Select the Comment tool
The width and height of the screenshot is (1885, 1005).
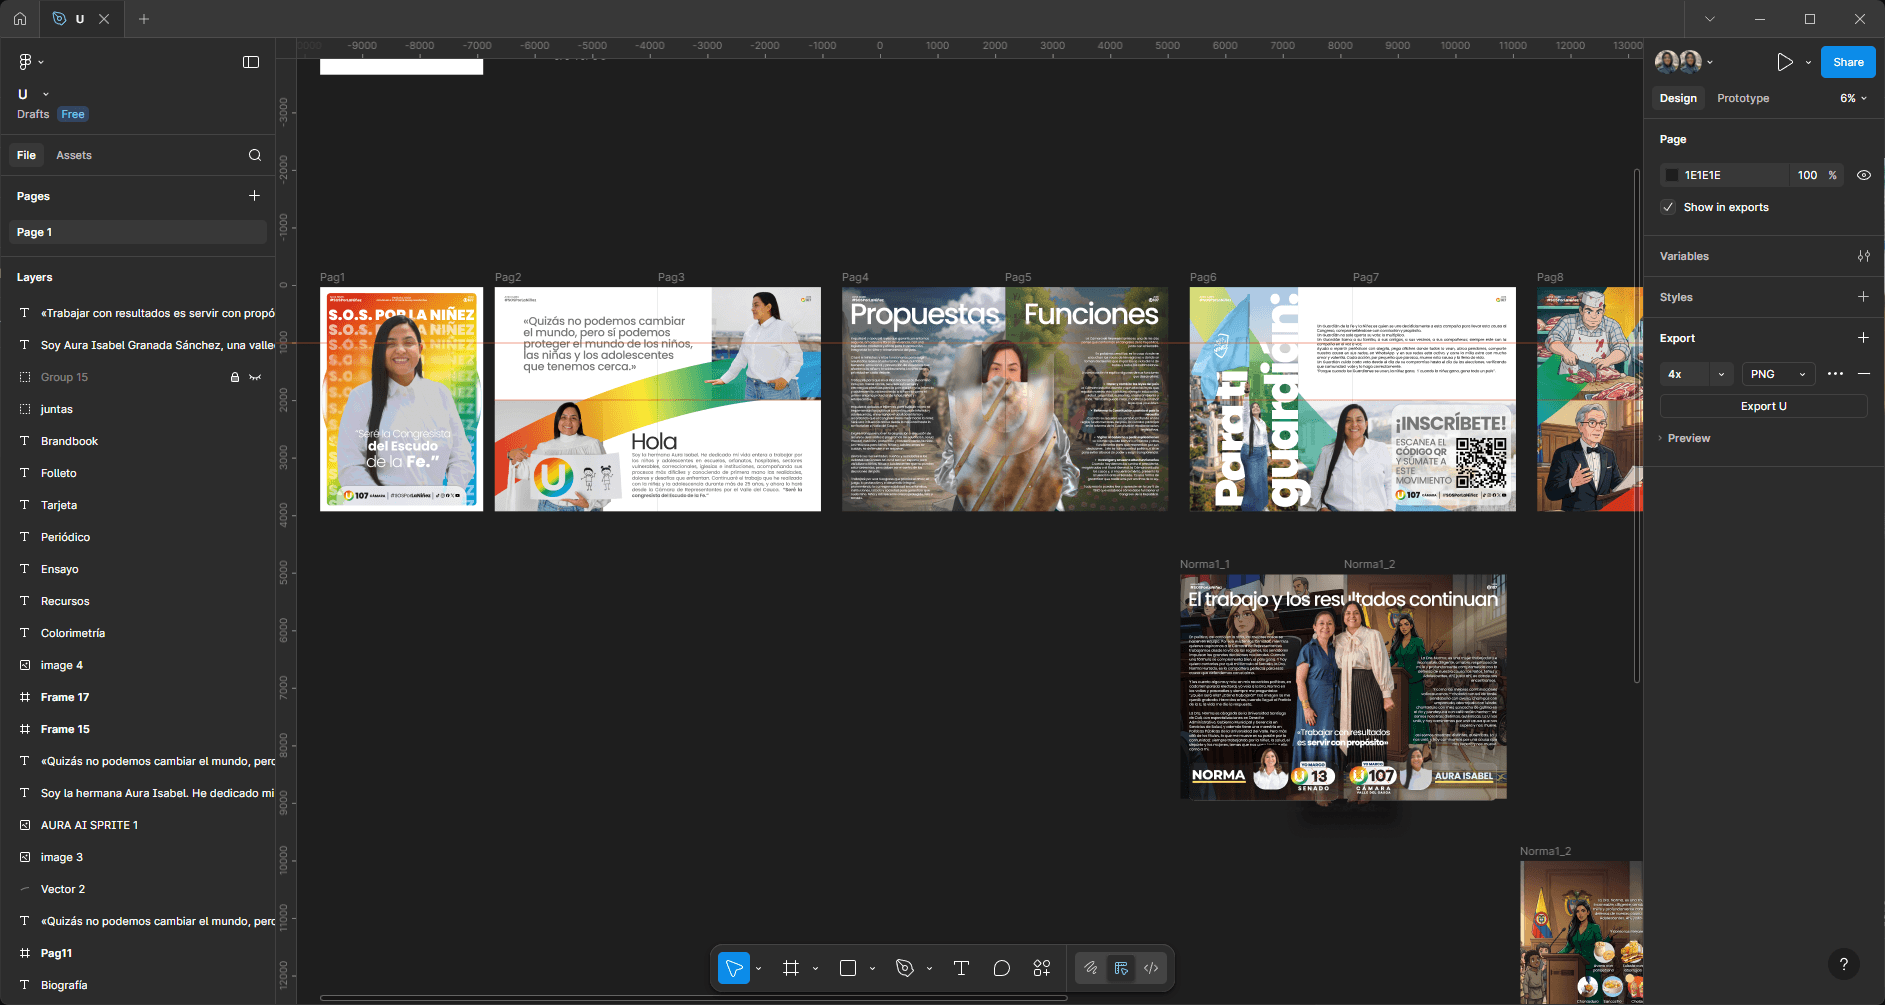point(1001,968)
